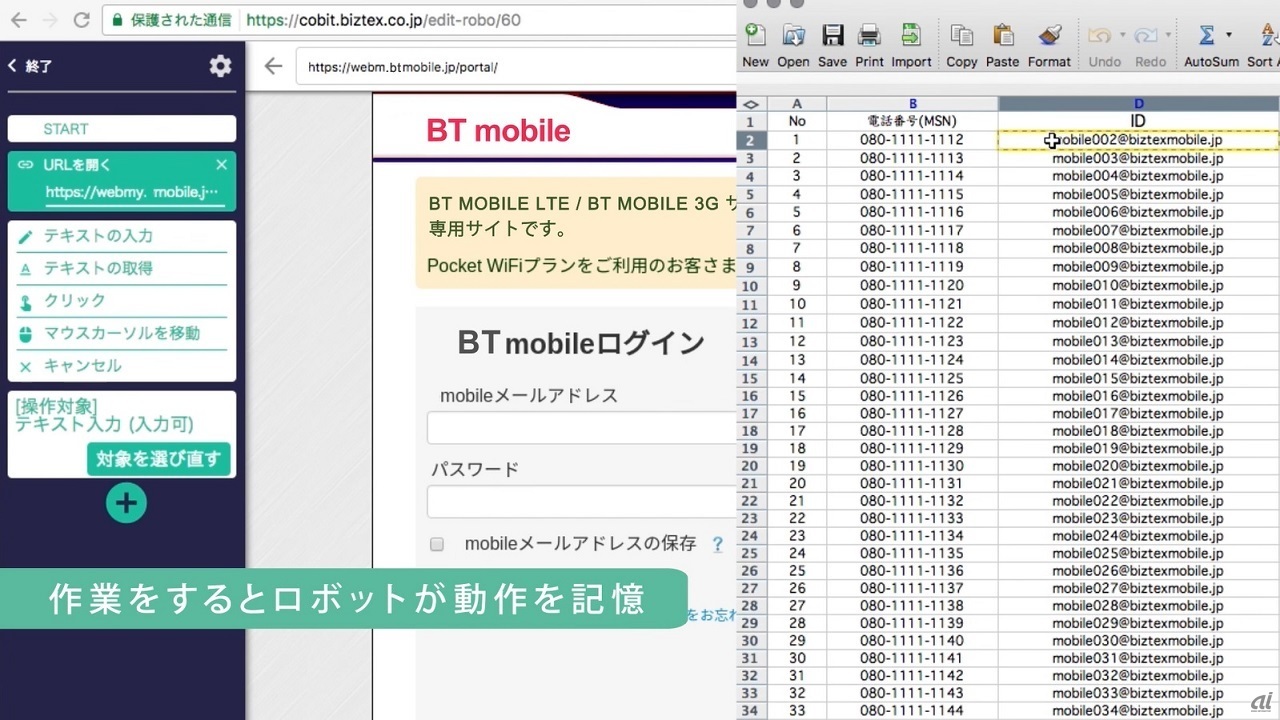1280x720 pixels.
Task: Choose クリック from the action menu
Action: [x=122, y=301]
